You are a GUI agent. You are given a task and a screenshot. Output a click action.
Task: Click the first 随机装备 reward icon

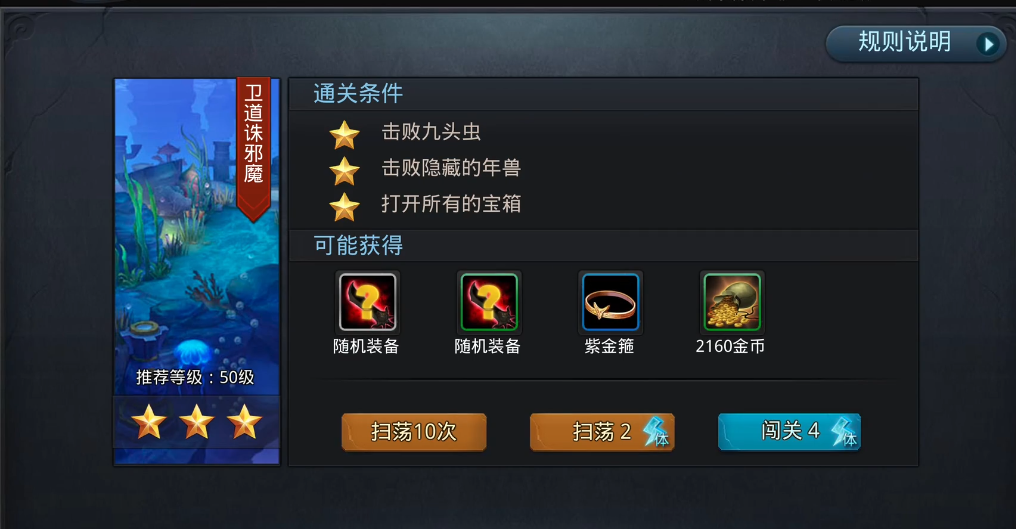367,302
